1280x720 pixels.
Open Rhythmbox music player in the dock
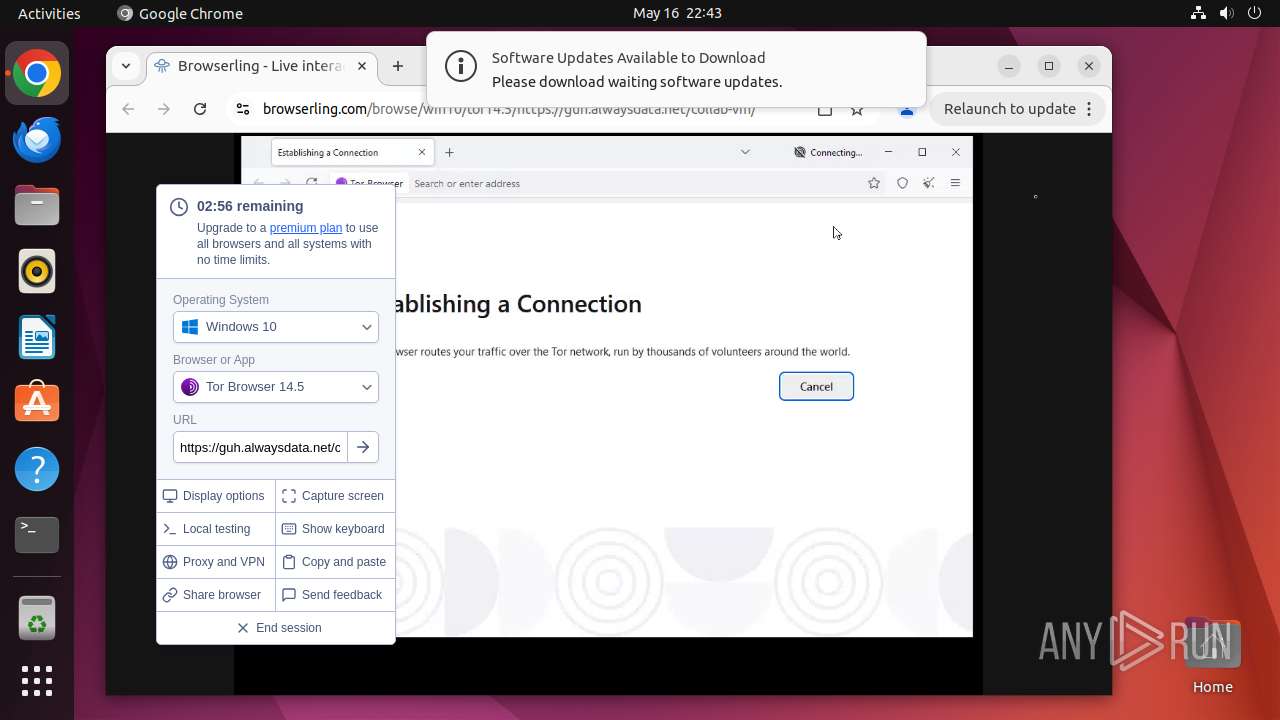[37, 272]
